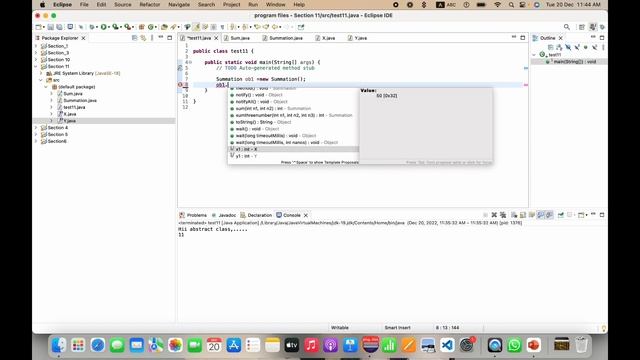Toggle Show Console on Standard Error change
The height and width of the screenshot is (360, 640).
(549, 215)
